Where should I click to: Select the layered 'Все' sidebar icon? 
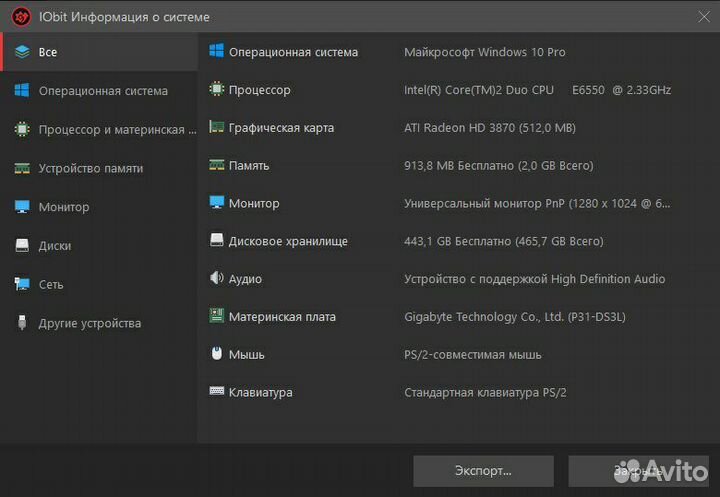point(22,52)
